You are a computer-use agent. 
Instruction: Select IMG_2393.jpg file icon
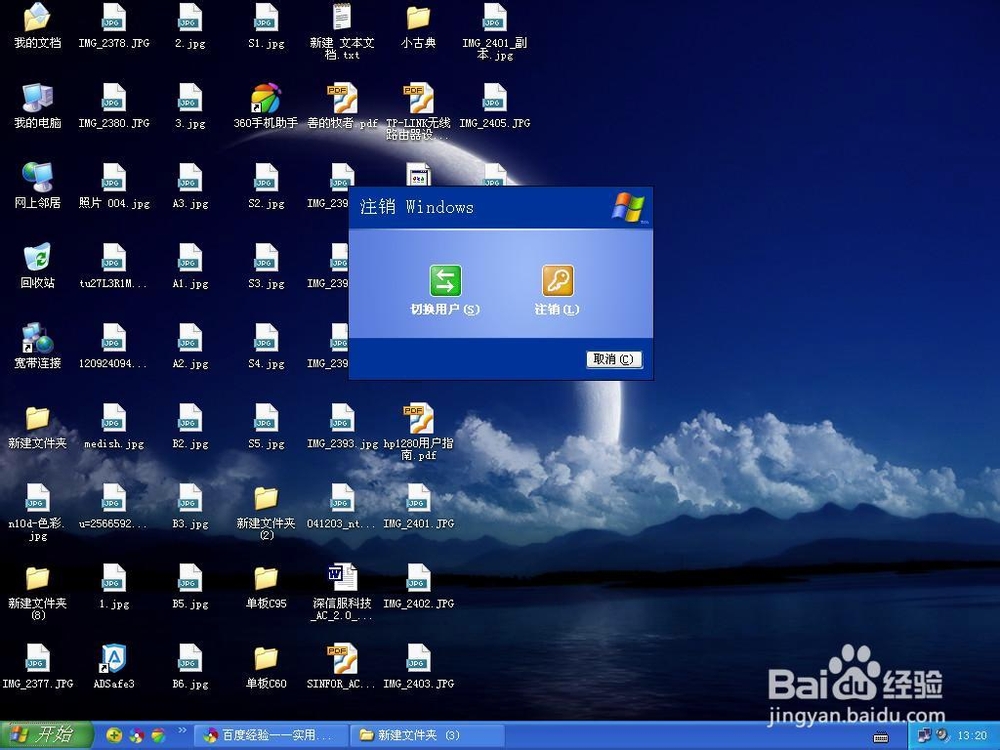pyautogui.click(x=342, y=418)
